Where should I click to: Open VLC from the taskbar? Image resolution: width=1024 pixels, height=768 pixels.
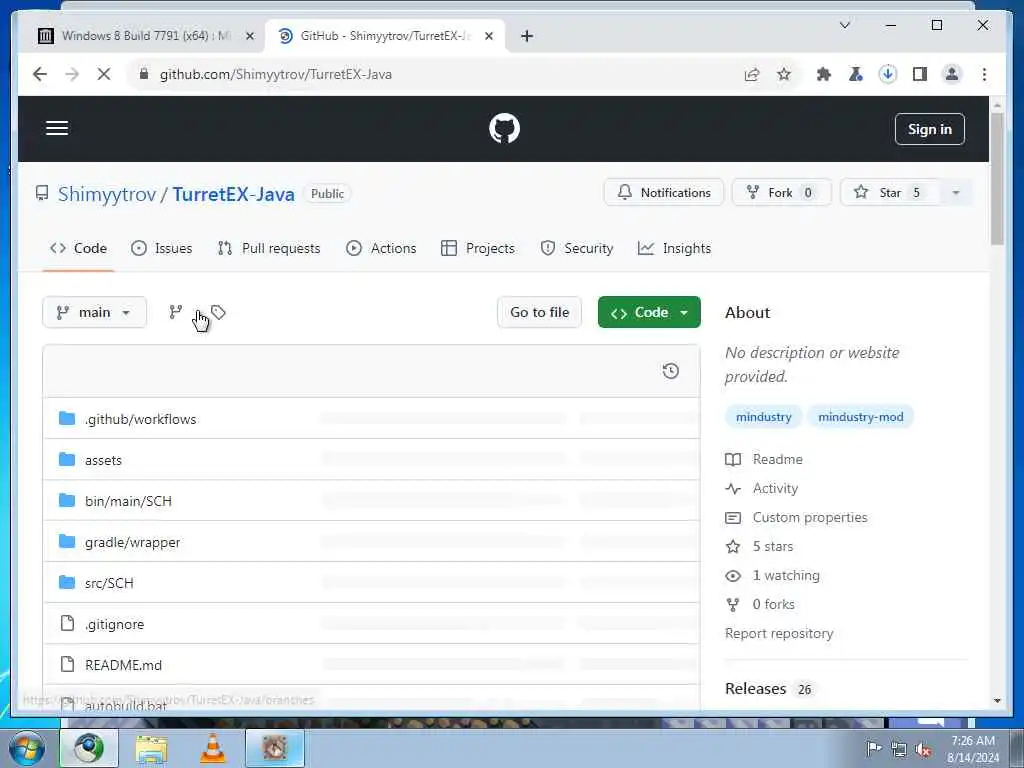(213, 748)
